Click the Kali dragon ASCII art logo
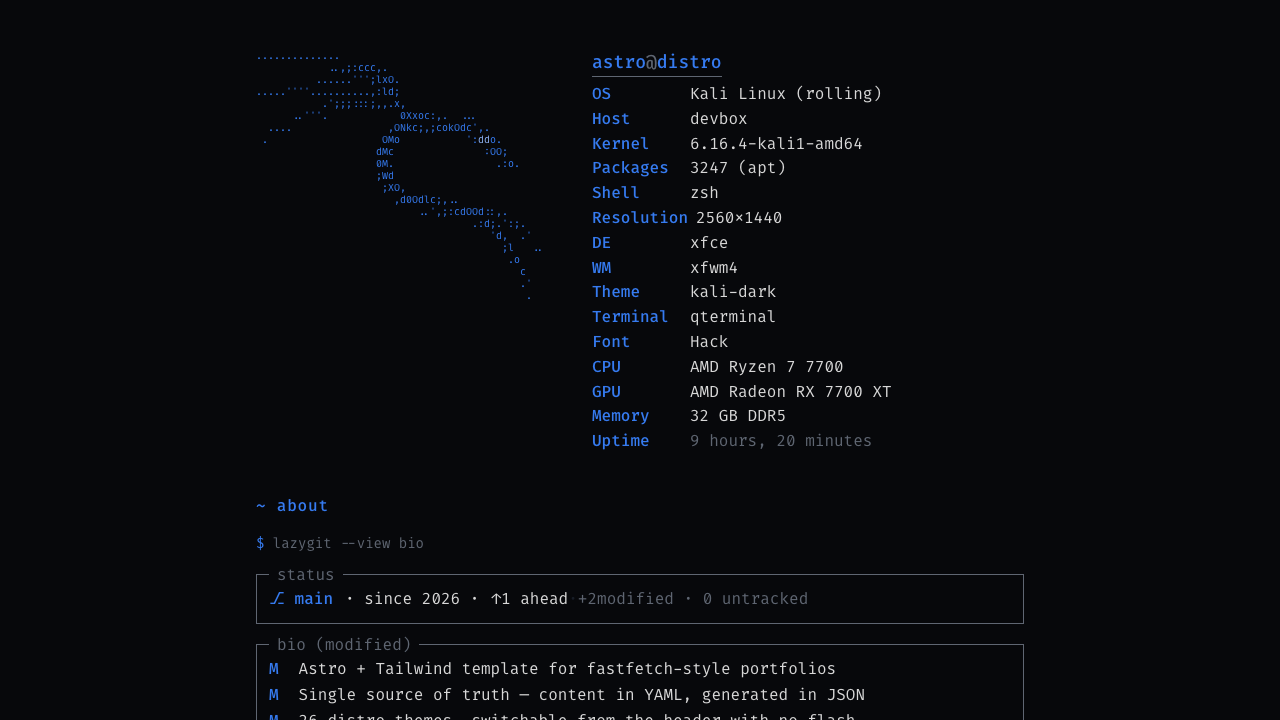The height and width of the screenshot is (720, 1280). point(399,176)
